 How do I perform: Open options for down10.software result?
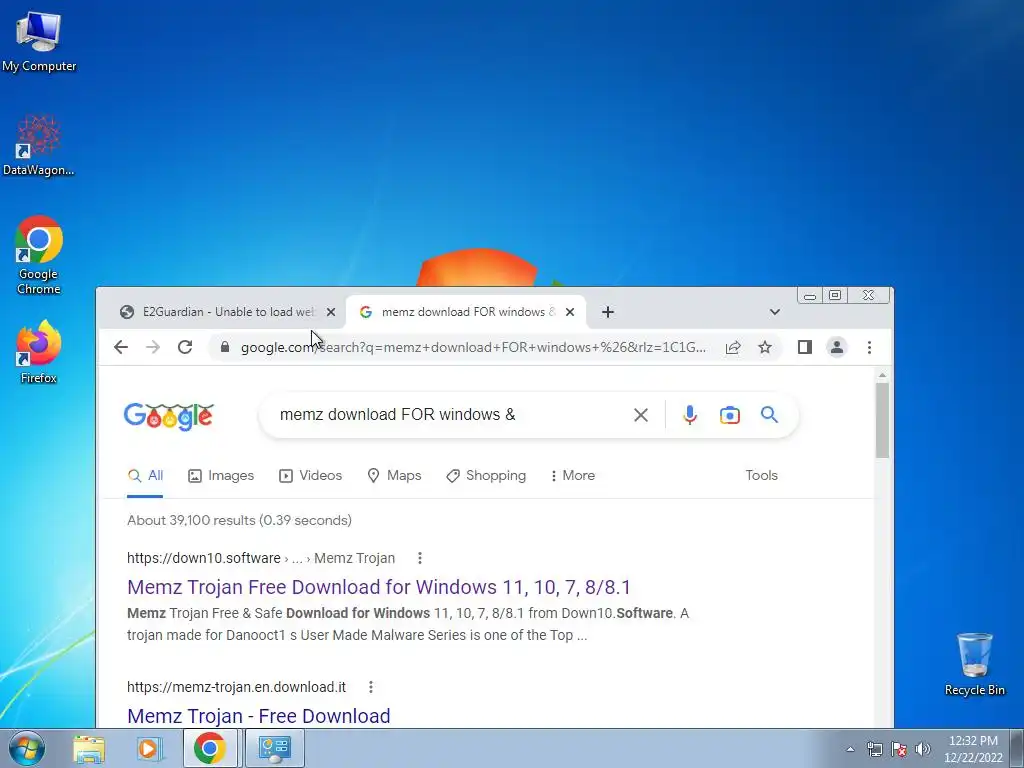(x=420, y=558)
